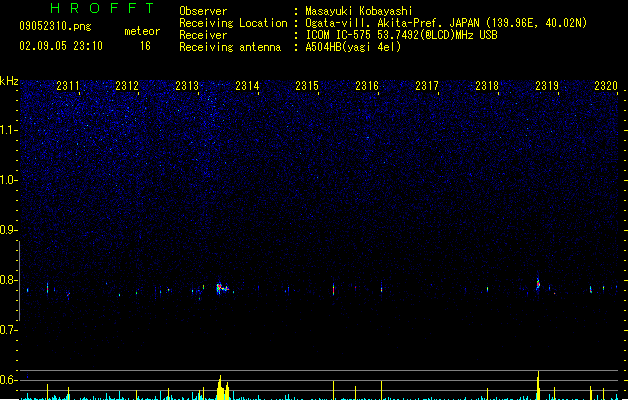
Task: Click the tall yellow amplitude peak before 2319
Action: pos(538,385)
